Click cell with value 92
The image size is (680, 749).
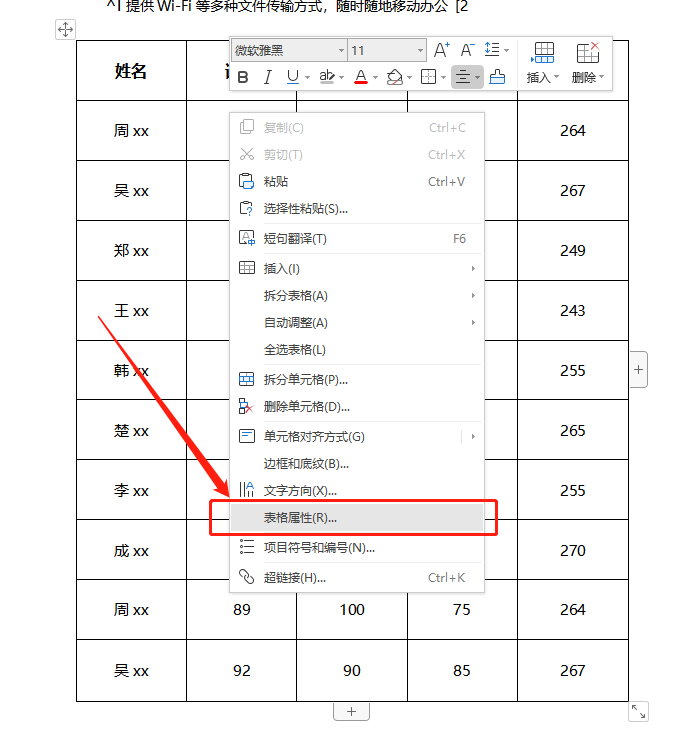pyautogui.click(x=242, y=670)
